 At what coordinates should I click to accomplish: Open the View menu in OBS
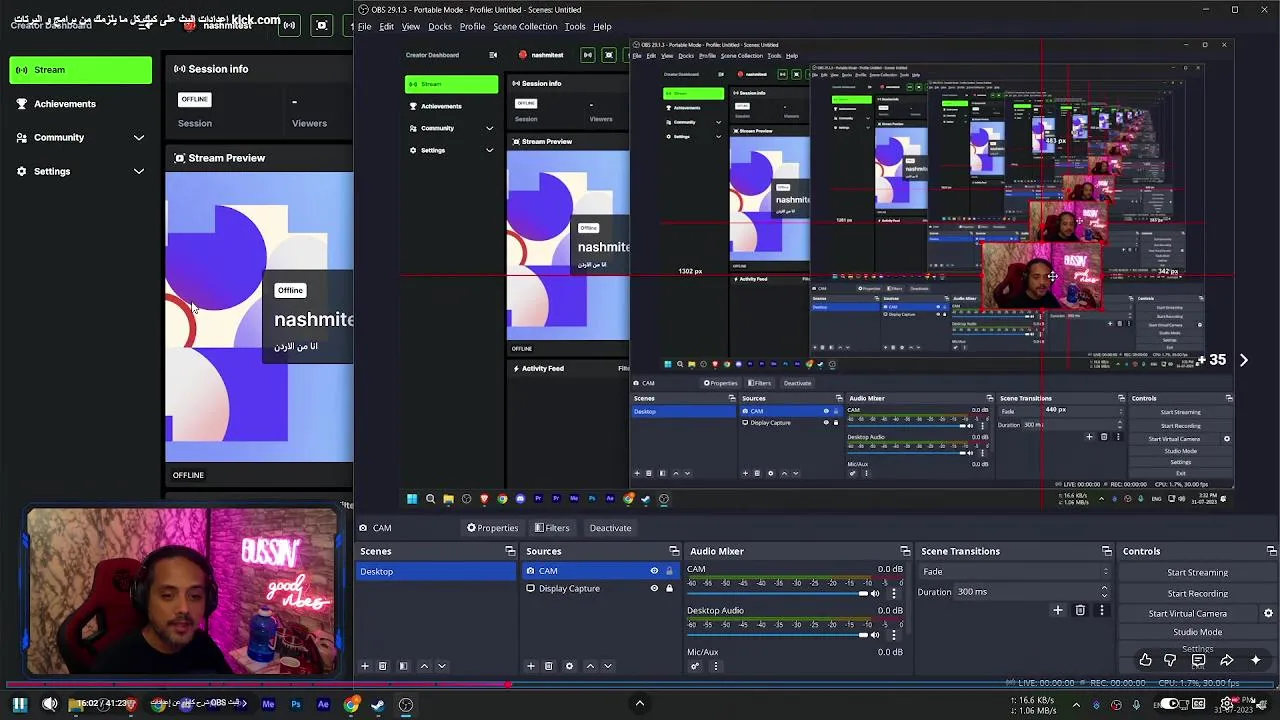[x=410, y=26]
